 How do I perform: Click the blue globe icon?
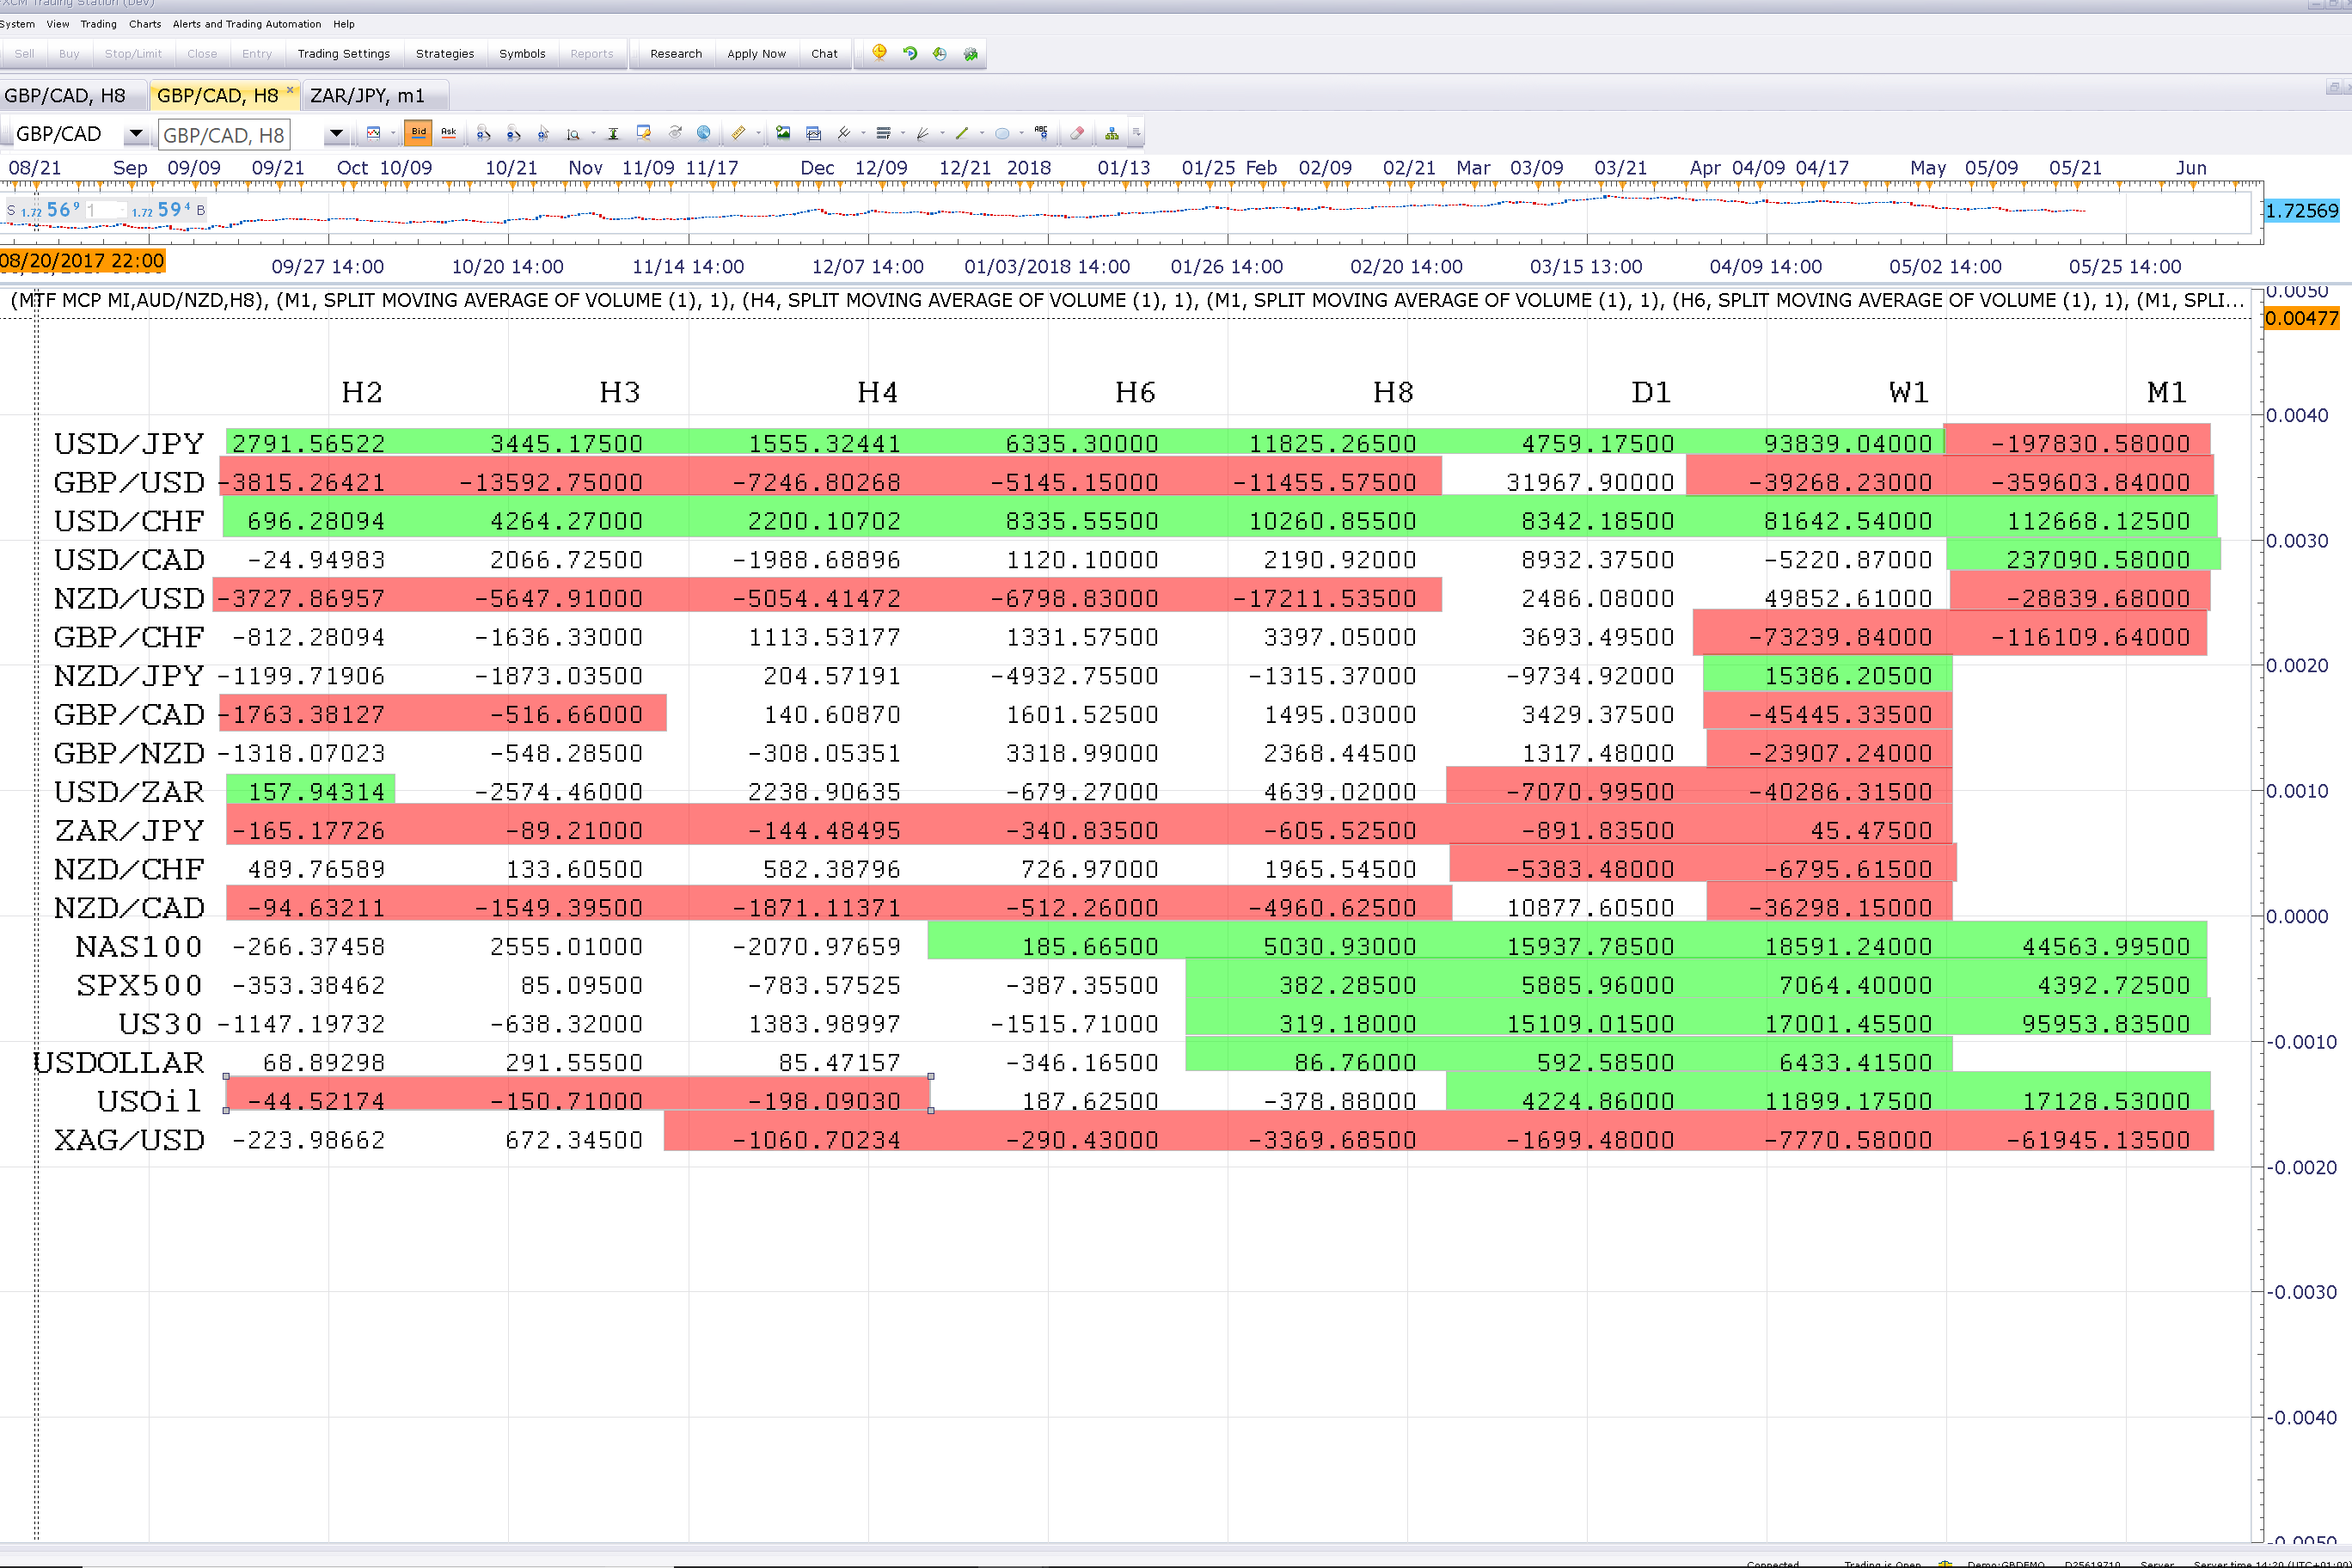pos(704,133)
